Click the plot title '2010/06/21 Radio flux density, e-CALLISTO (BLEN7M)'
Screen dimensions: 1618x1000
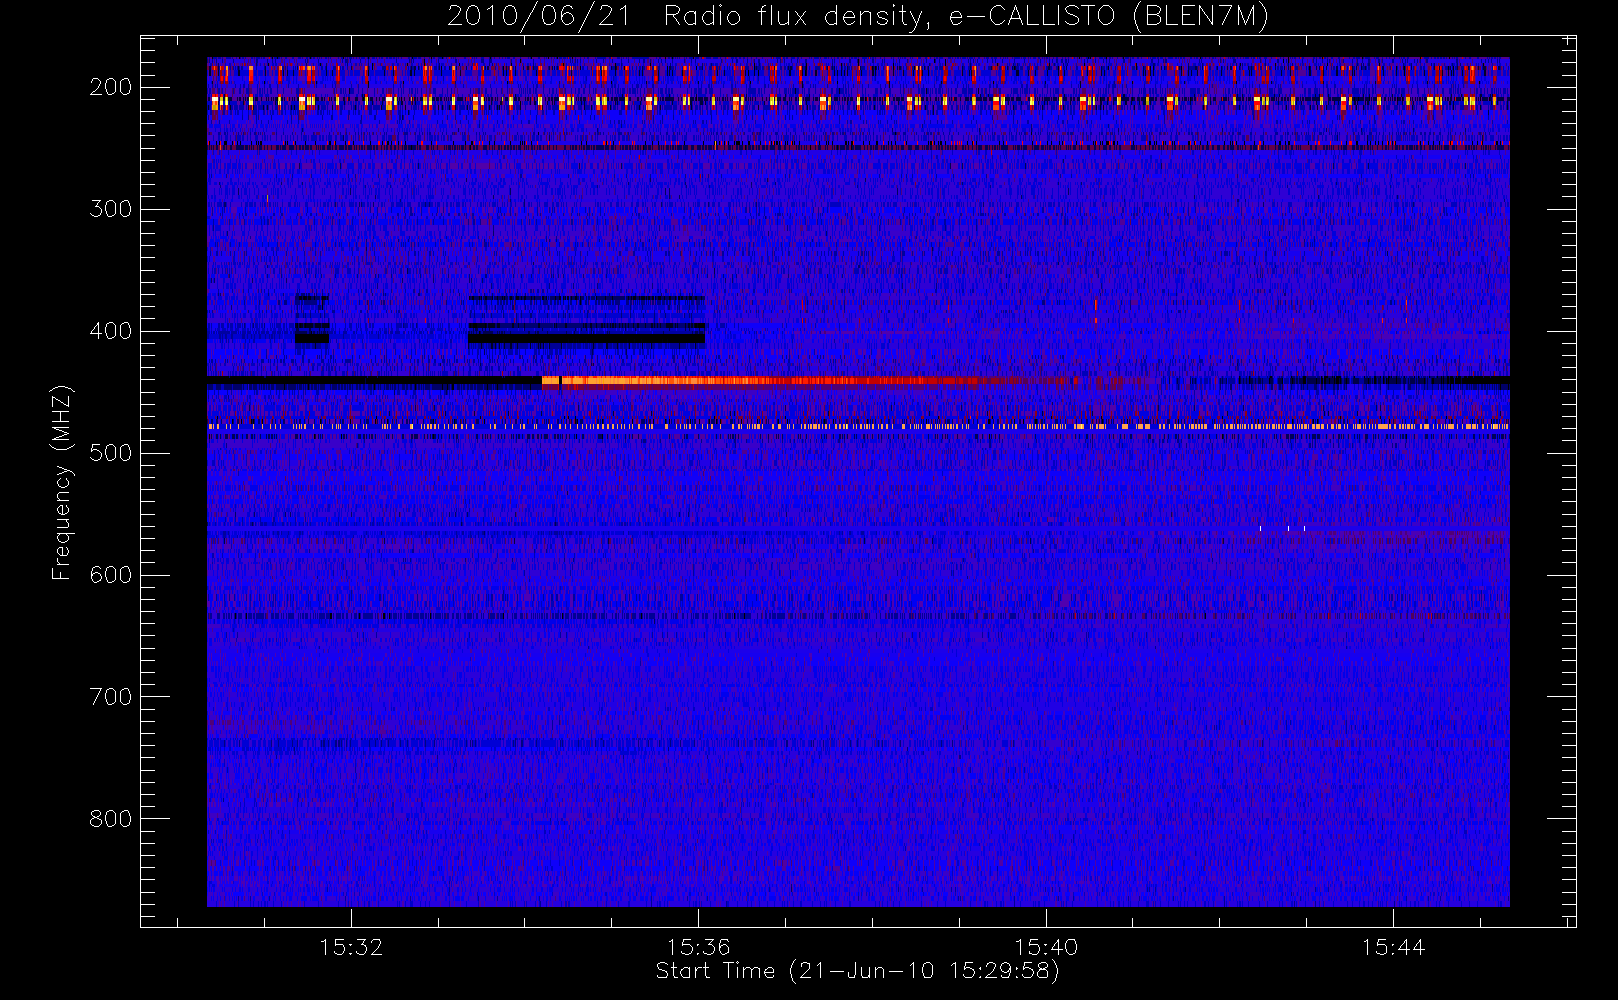click(x=857, y=17)
